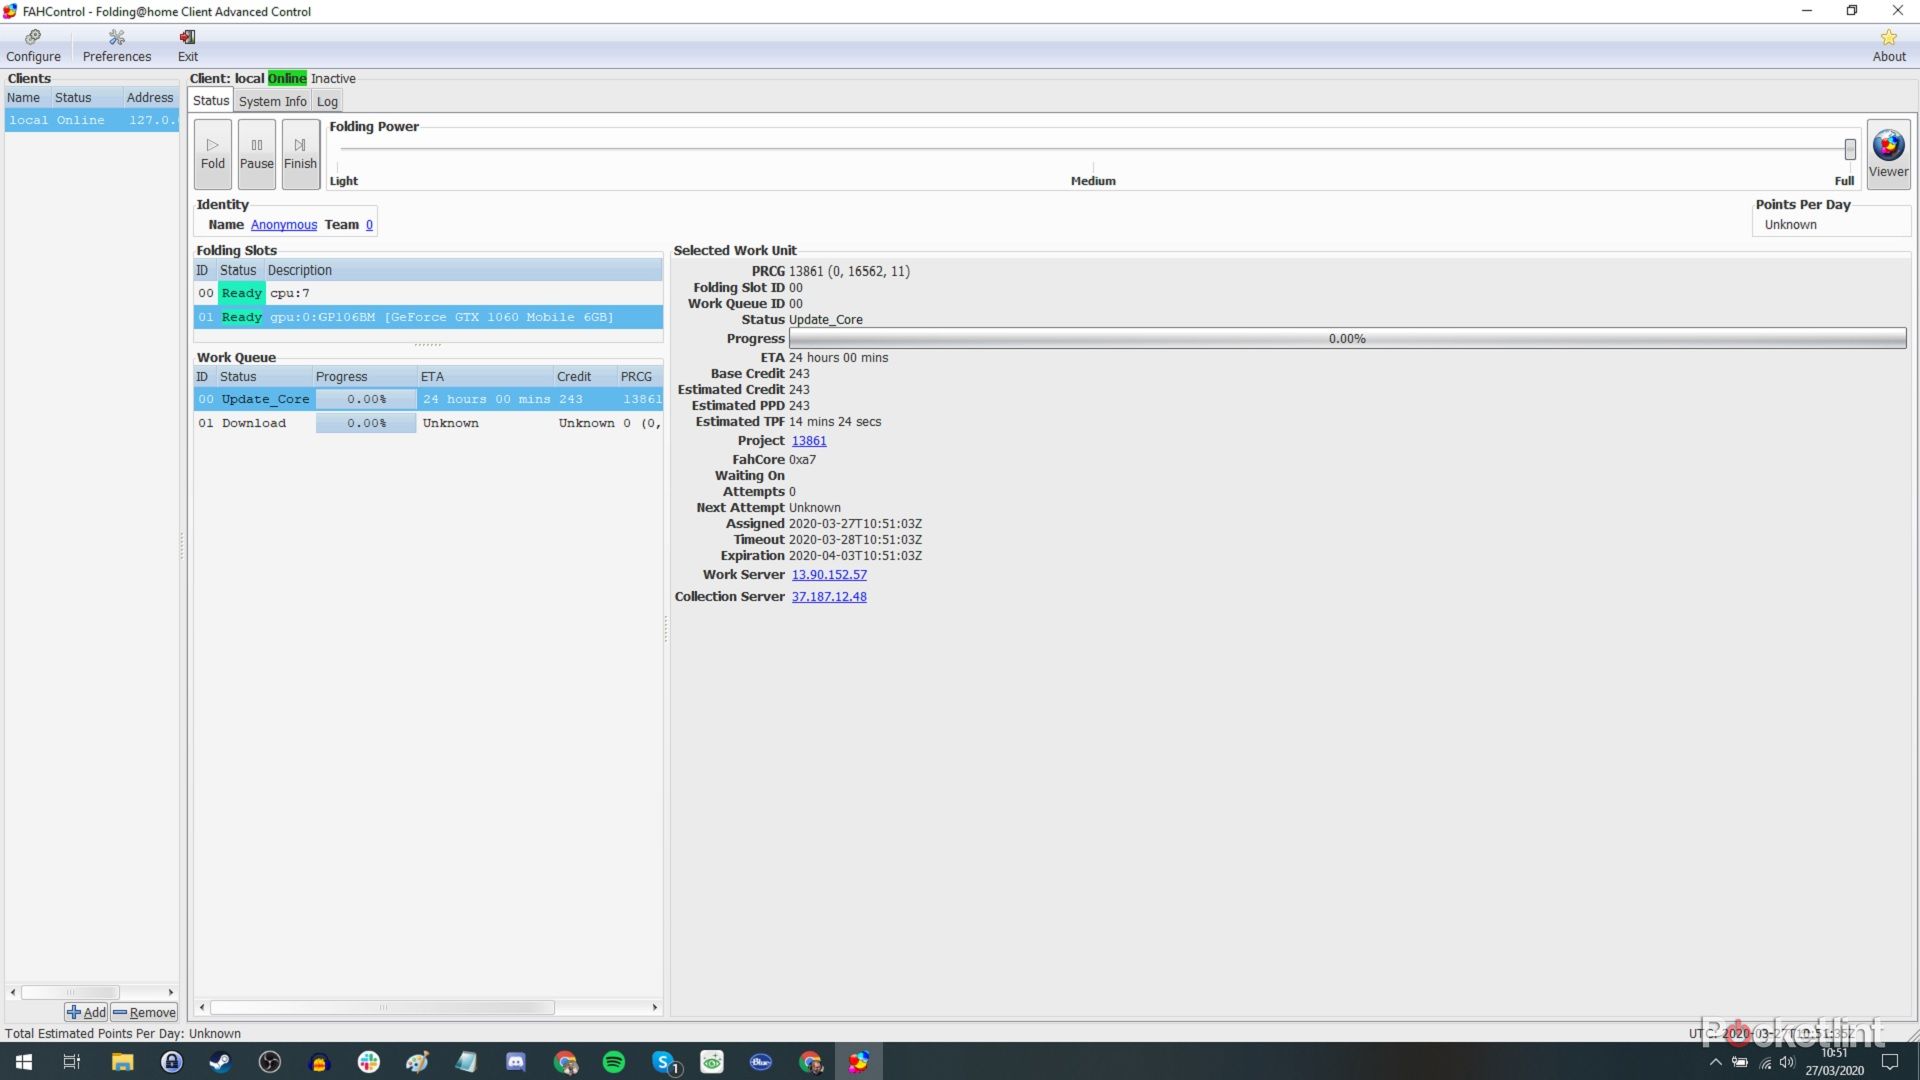Click the Exit toolbar icon
The image size is (1920, 1080).
187,45
